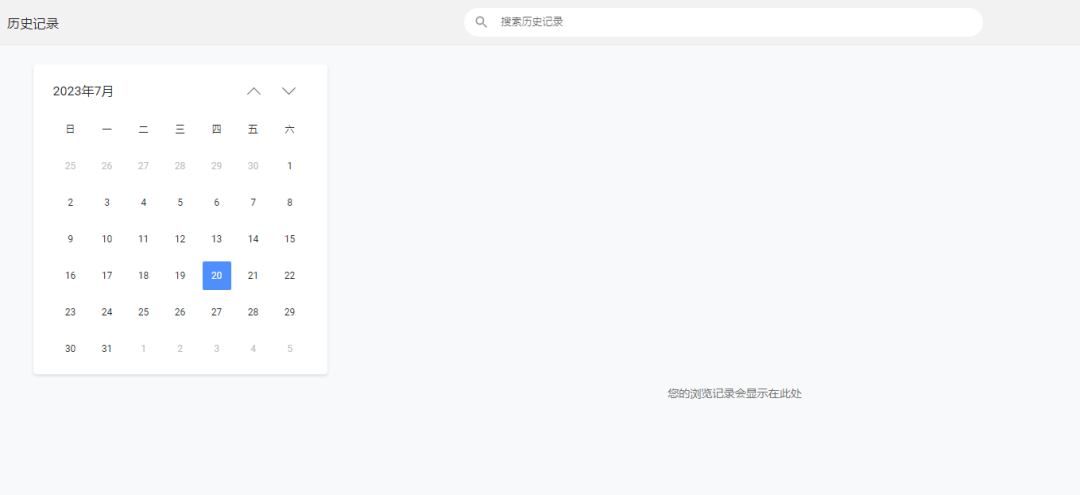
Task: Go to next month with down chevron
Action: [x=289, y=91]
